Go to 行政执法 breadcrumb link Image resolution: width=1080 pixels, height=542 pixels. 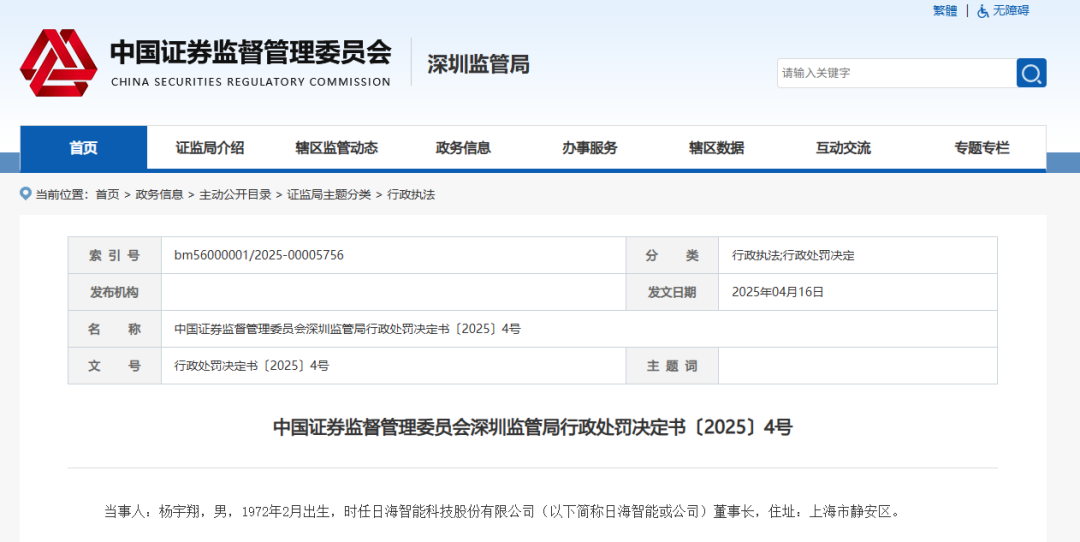coord(411,195)
